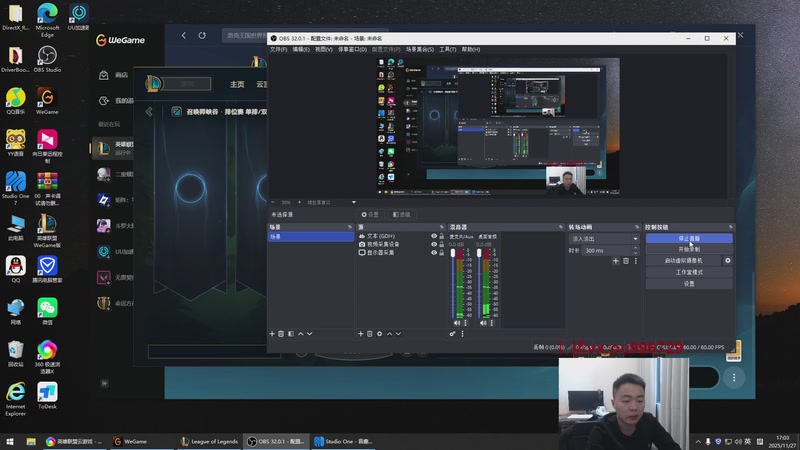Viewport: 800px width, 450px height.
Task: Pop out the Scenes dock panel
Action: click(x=350, y=227)
